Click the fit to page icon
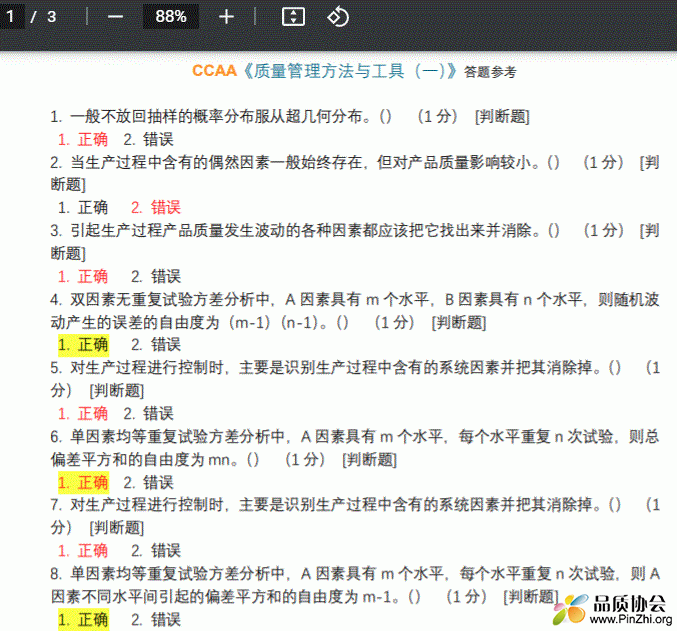Screen dimensions: 677x631 293,17
